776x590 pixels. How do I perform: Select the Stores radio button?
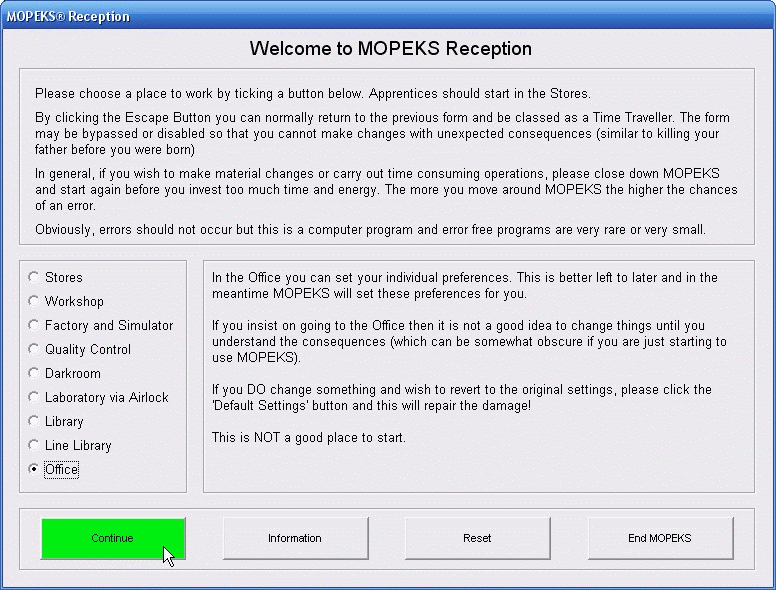click(55, 277)
